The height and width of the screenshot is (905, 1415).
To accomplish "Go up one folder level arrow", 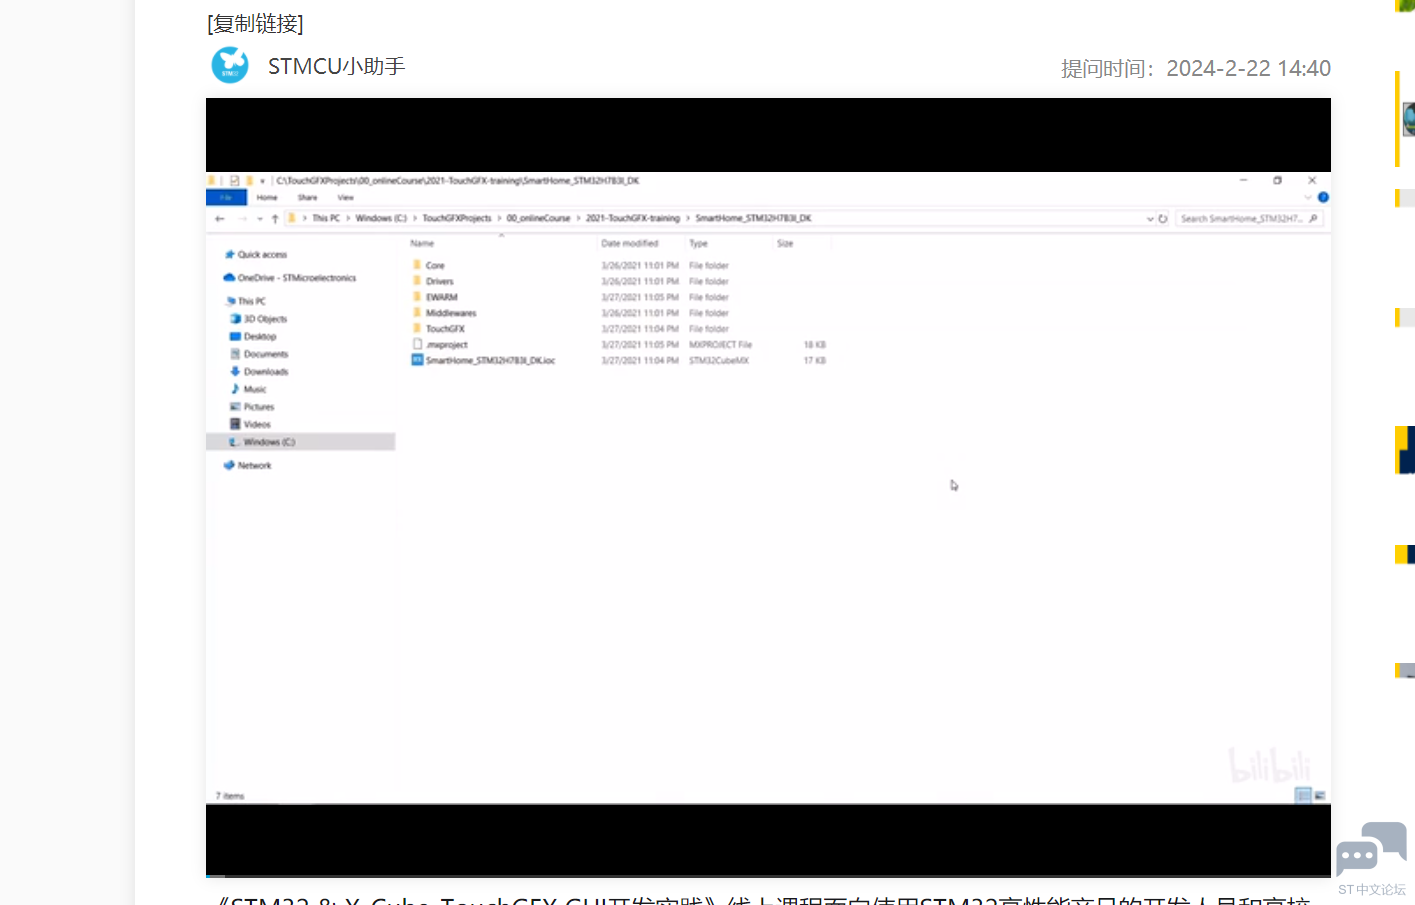I will point(275,218).
